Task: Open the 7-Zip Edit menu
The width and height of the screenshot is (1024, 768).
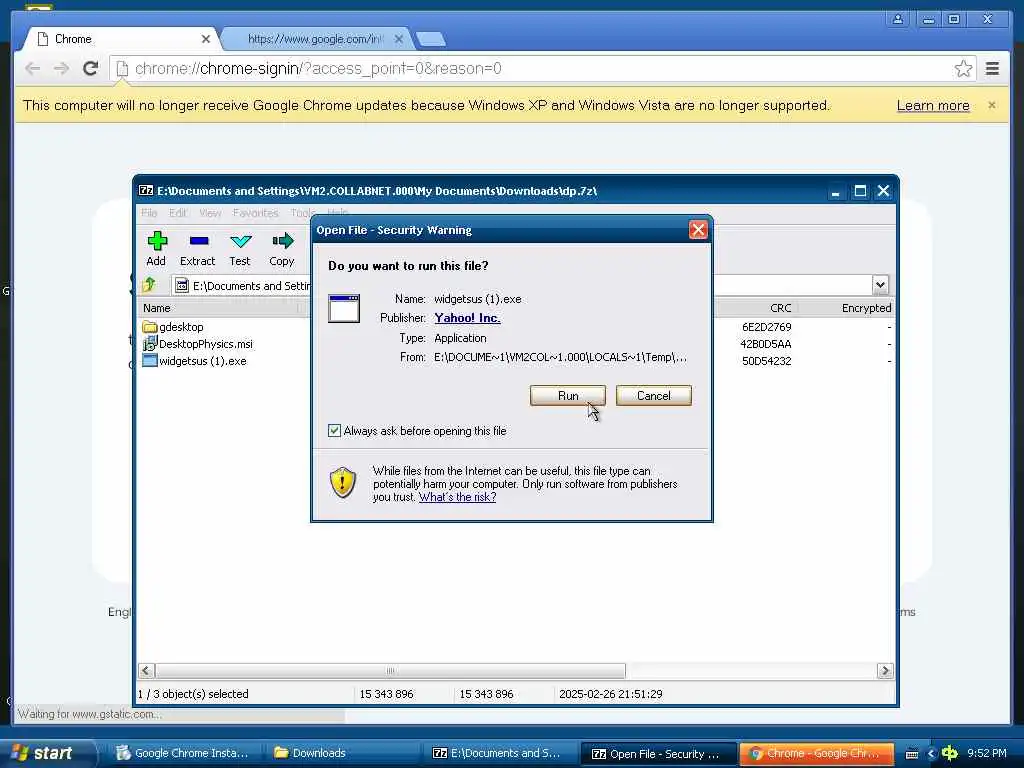Action: [177, 213]
